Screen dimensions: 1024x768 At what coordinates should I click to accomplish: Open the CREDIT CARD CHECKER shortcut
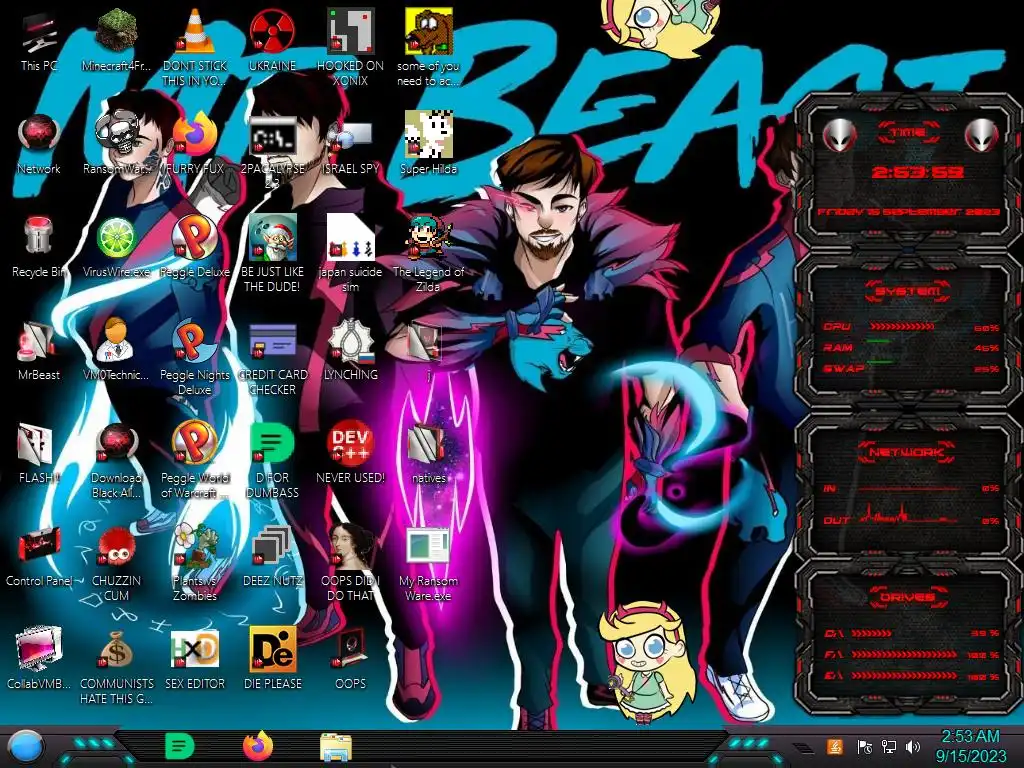pos(272,342)
